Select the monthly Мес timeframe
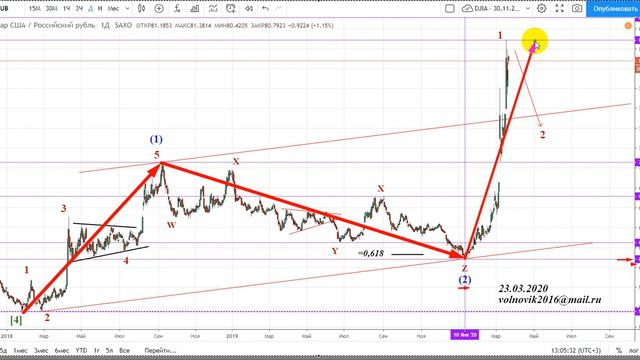The height and width of the screenshot is (360, 640). (x=113, y=9)
